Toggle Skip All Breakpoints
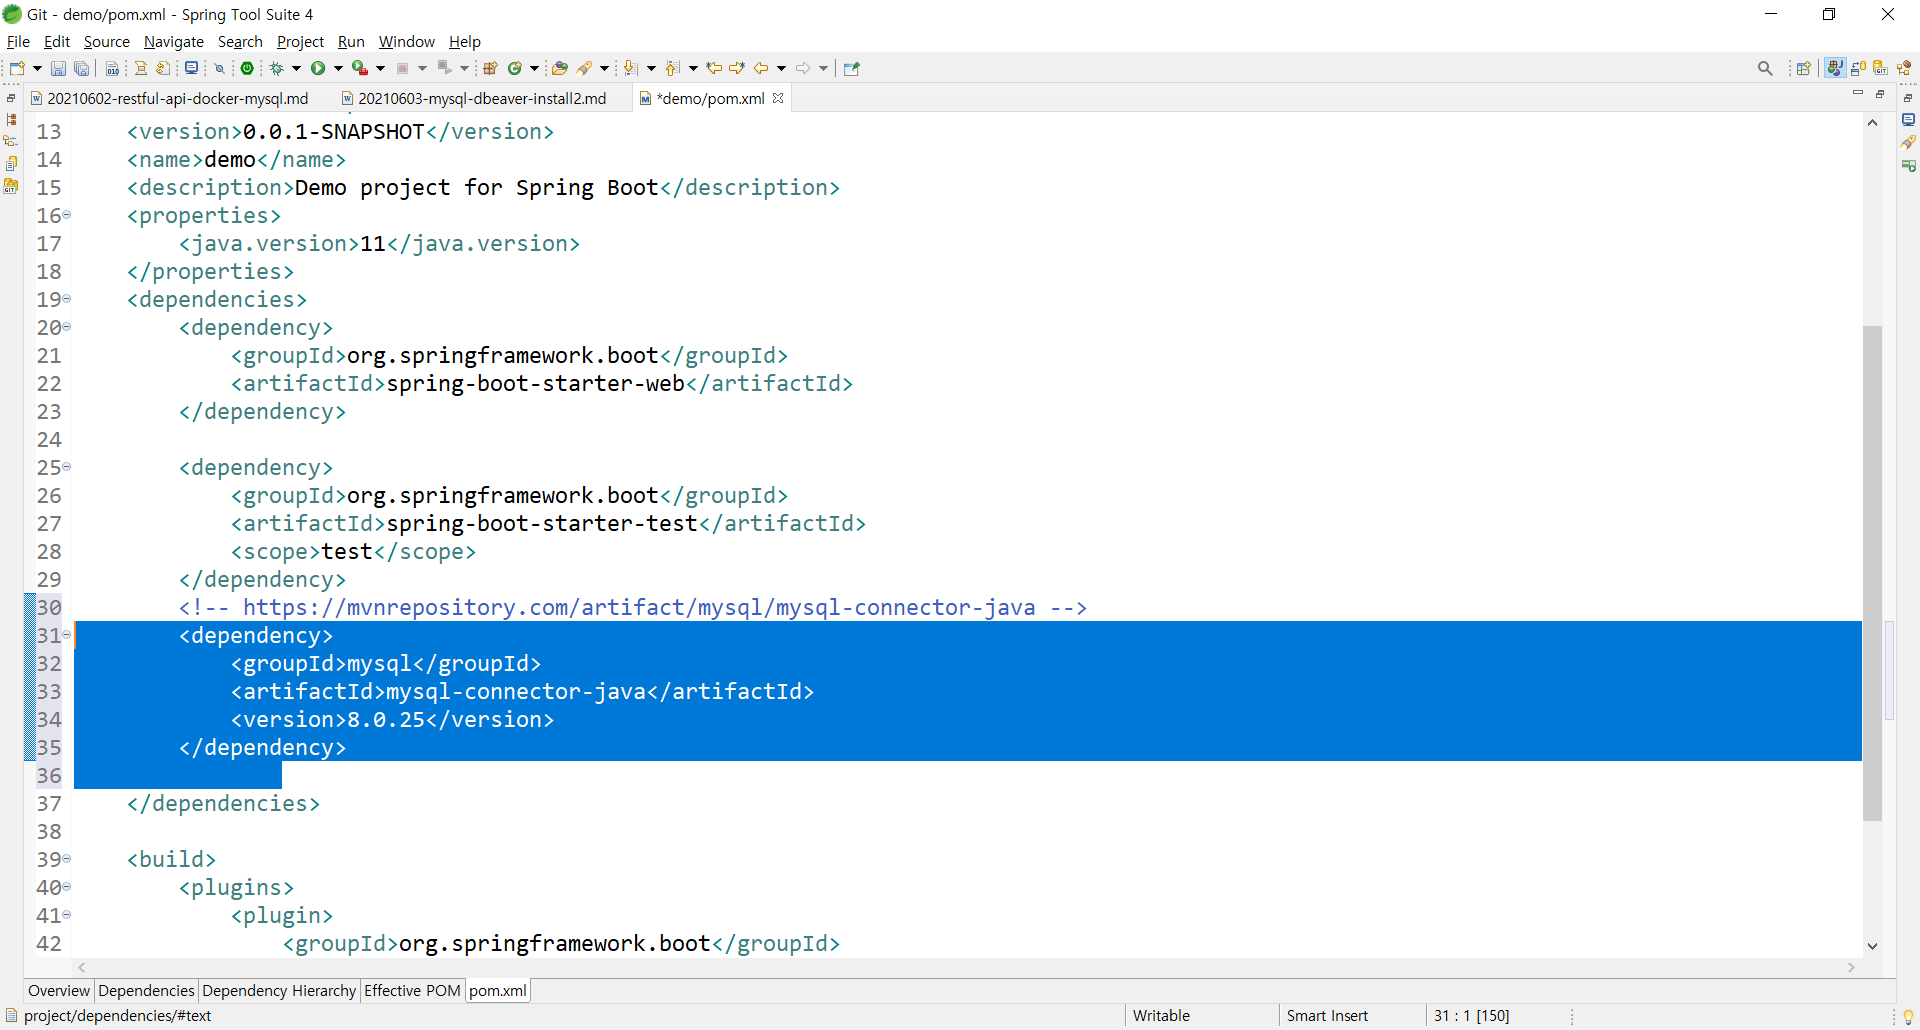This screenshot has height=1030, width=1920. click(x=220, y=68)
